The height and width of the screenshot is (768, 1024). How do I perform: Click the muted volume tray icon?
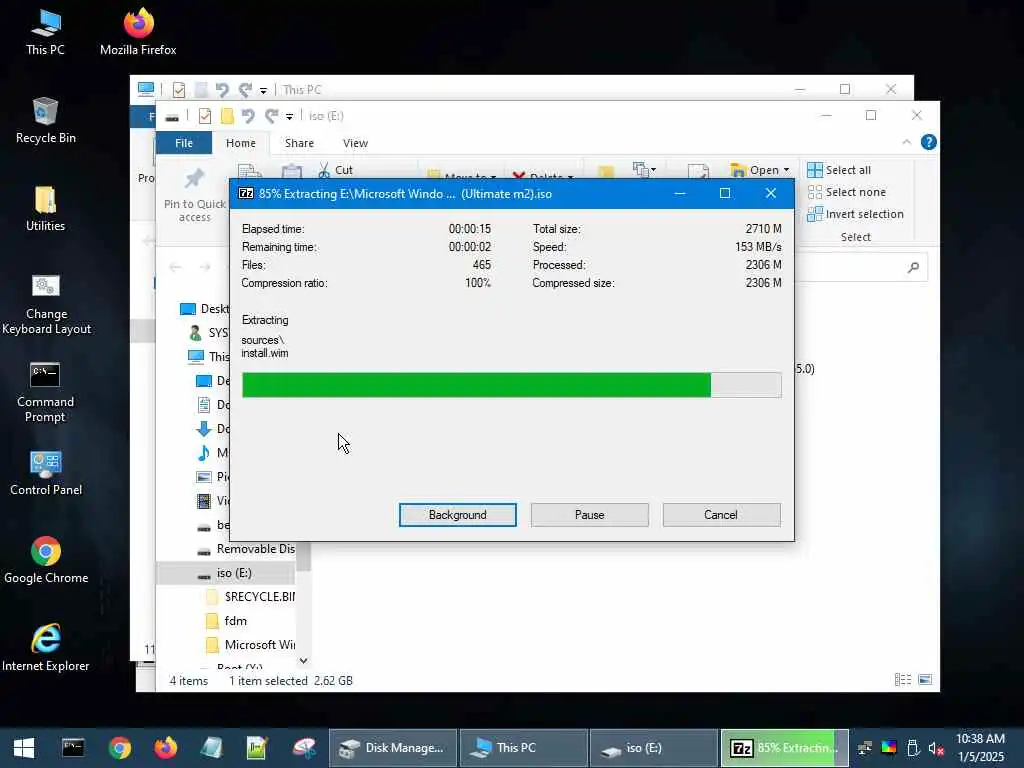[x=936, y=748]
